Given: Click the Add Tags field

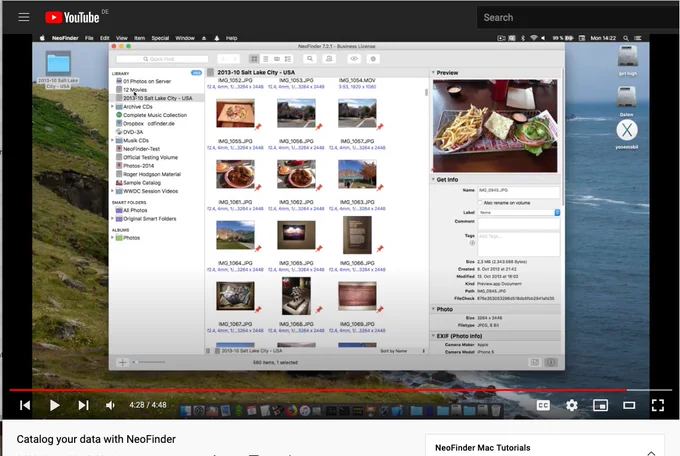Looking at the screenshot, I should [x=519, y=244].
